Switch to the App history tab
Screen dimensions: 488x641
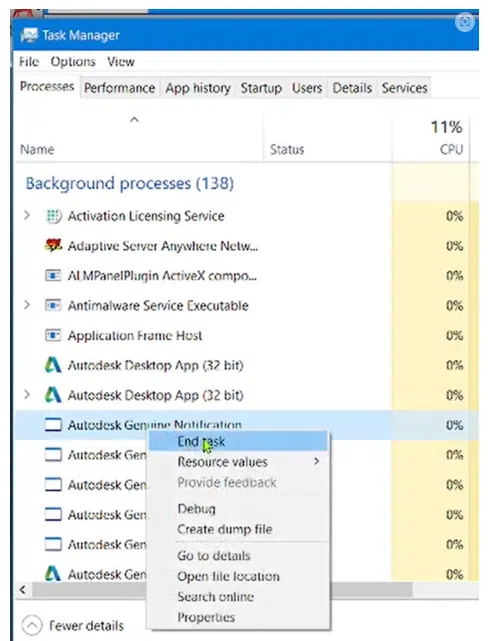[x=198, y=88]
